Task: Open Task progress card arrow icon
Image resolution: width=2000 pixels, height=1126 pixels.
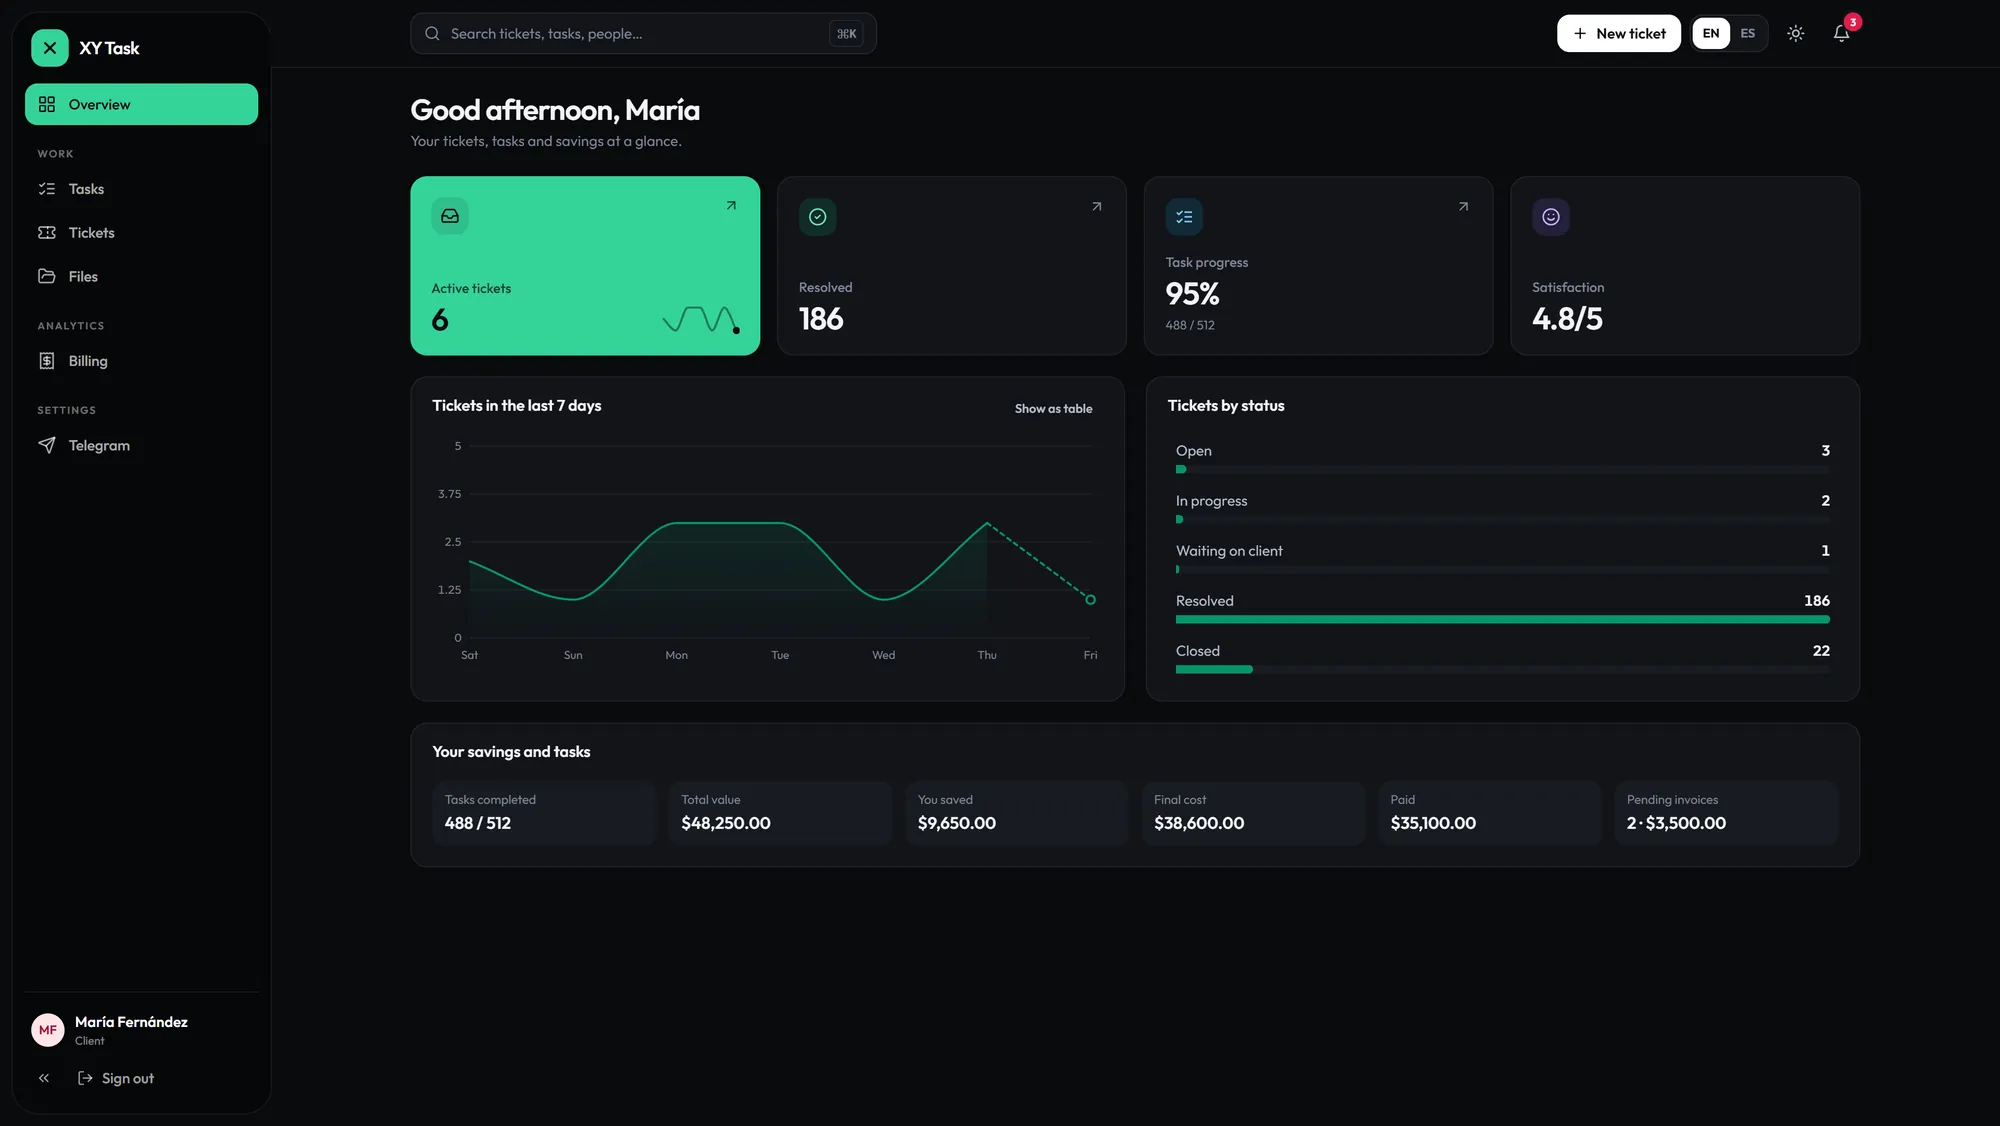Action: (x=1463, y=206)
